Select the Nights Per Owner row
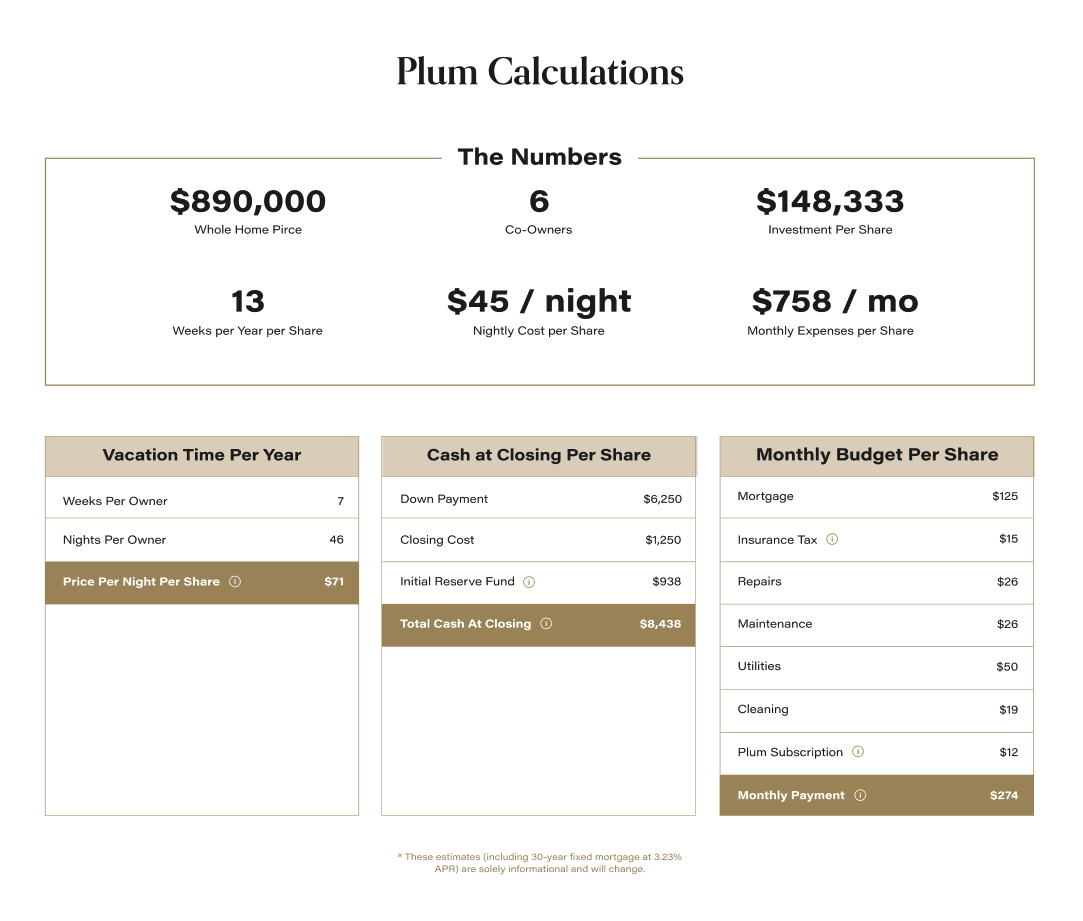Viewport: 1083px width, 921px height. tap(202, 540)
